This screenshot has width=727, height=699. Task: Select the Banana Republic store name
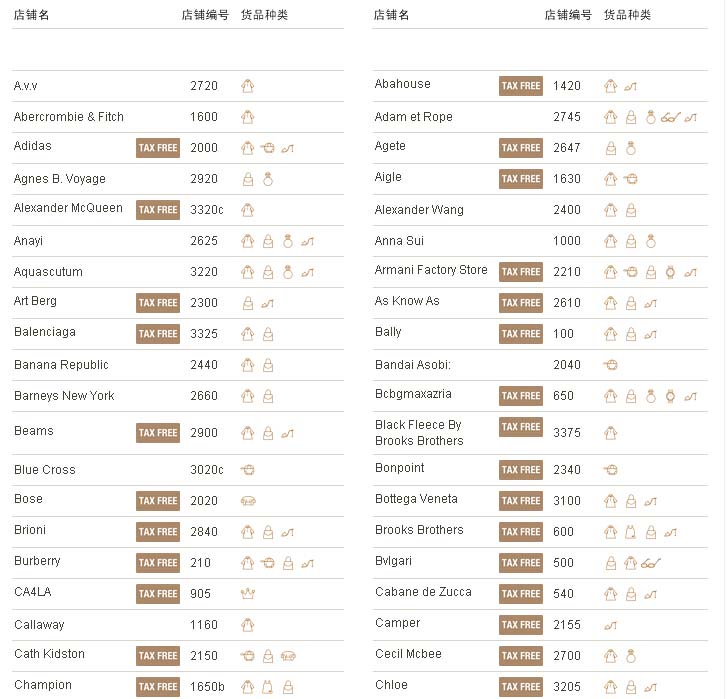coord(61,365)
